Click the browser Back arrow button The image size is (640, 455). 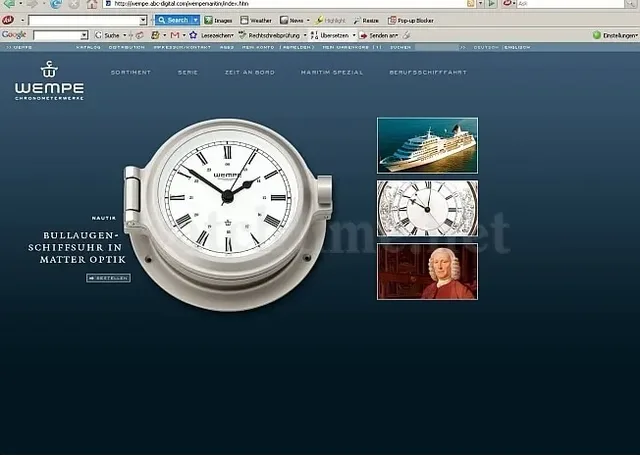(8, 4)
